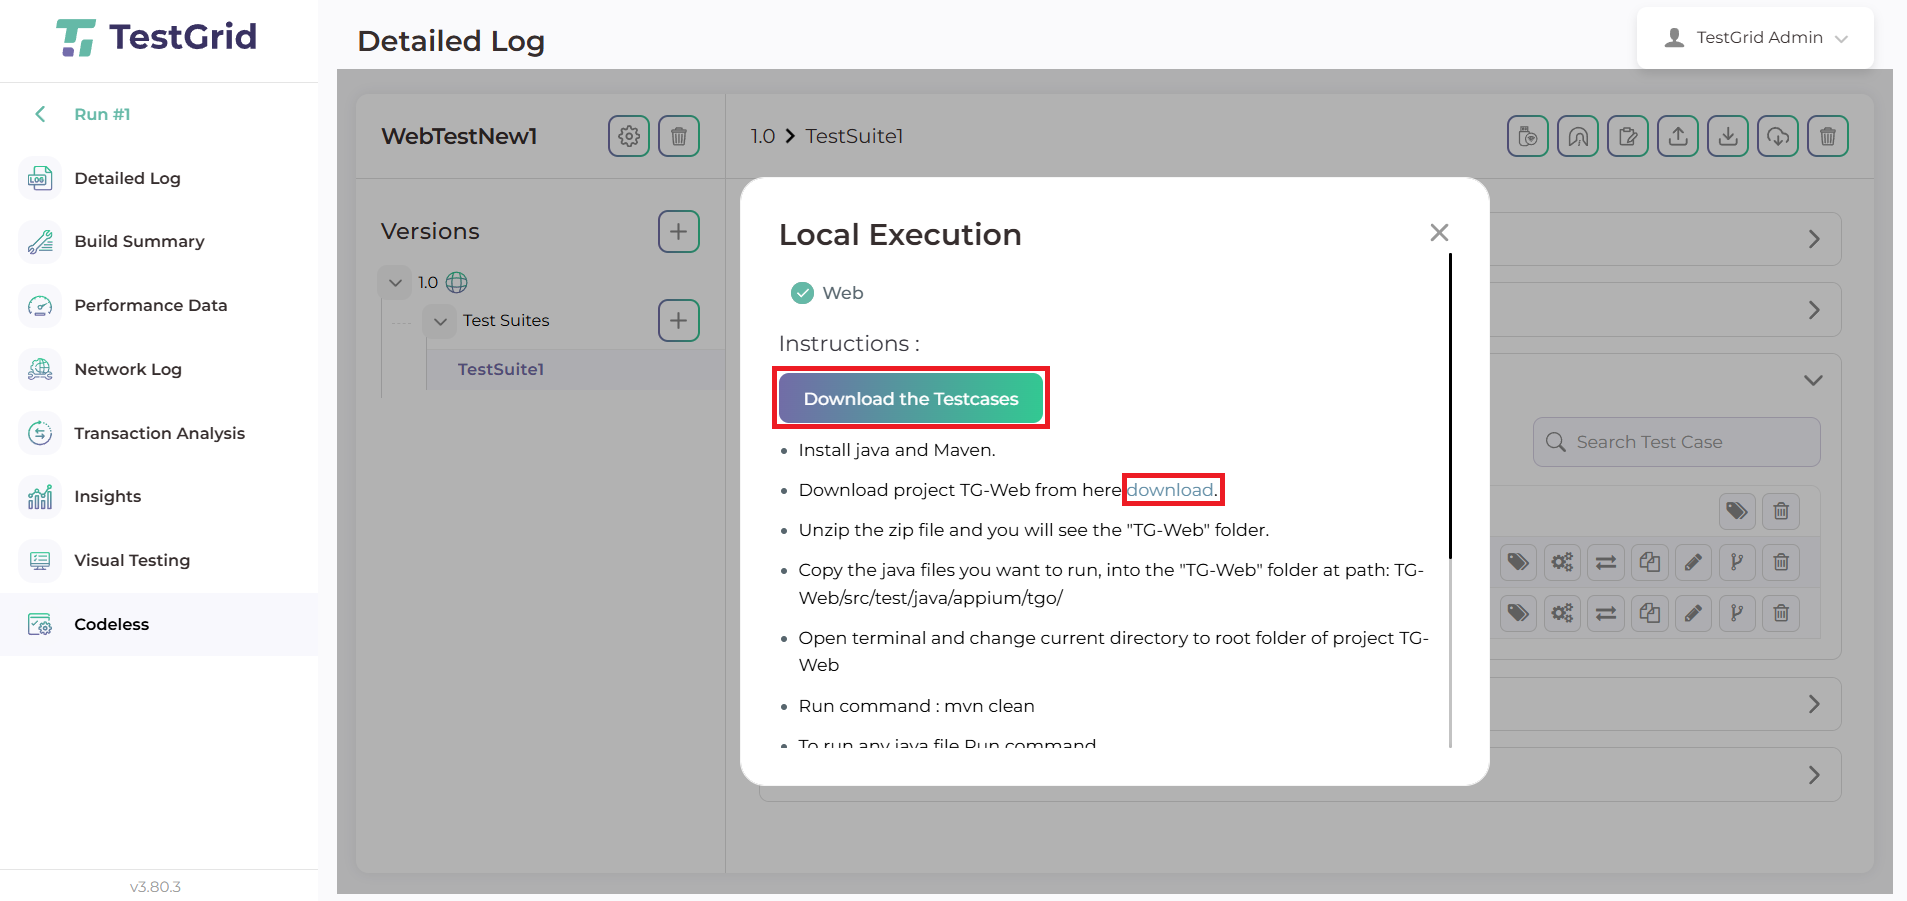Click the upload toolbar icon
This screenshot has width=1907, height=901.
(x=1678, y=136)
